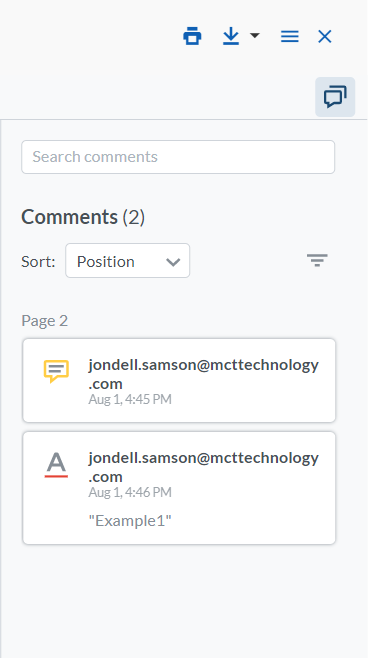Print the document using the printer icon
This screenshot has width=368, height=658.
tap(192, 36)
